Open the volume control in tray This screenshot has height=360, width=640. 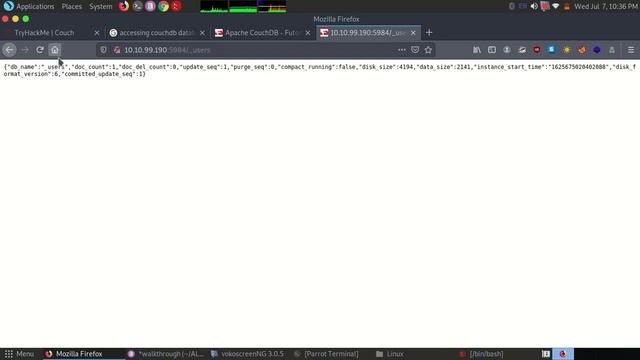pyautogui.click(x=534, y=6)
